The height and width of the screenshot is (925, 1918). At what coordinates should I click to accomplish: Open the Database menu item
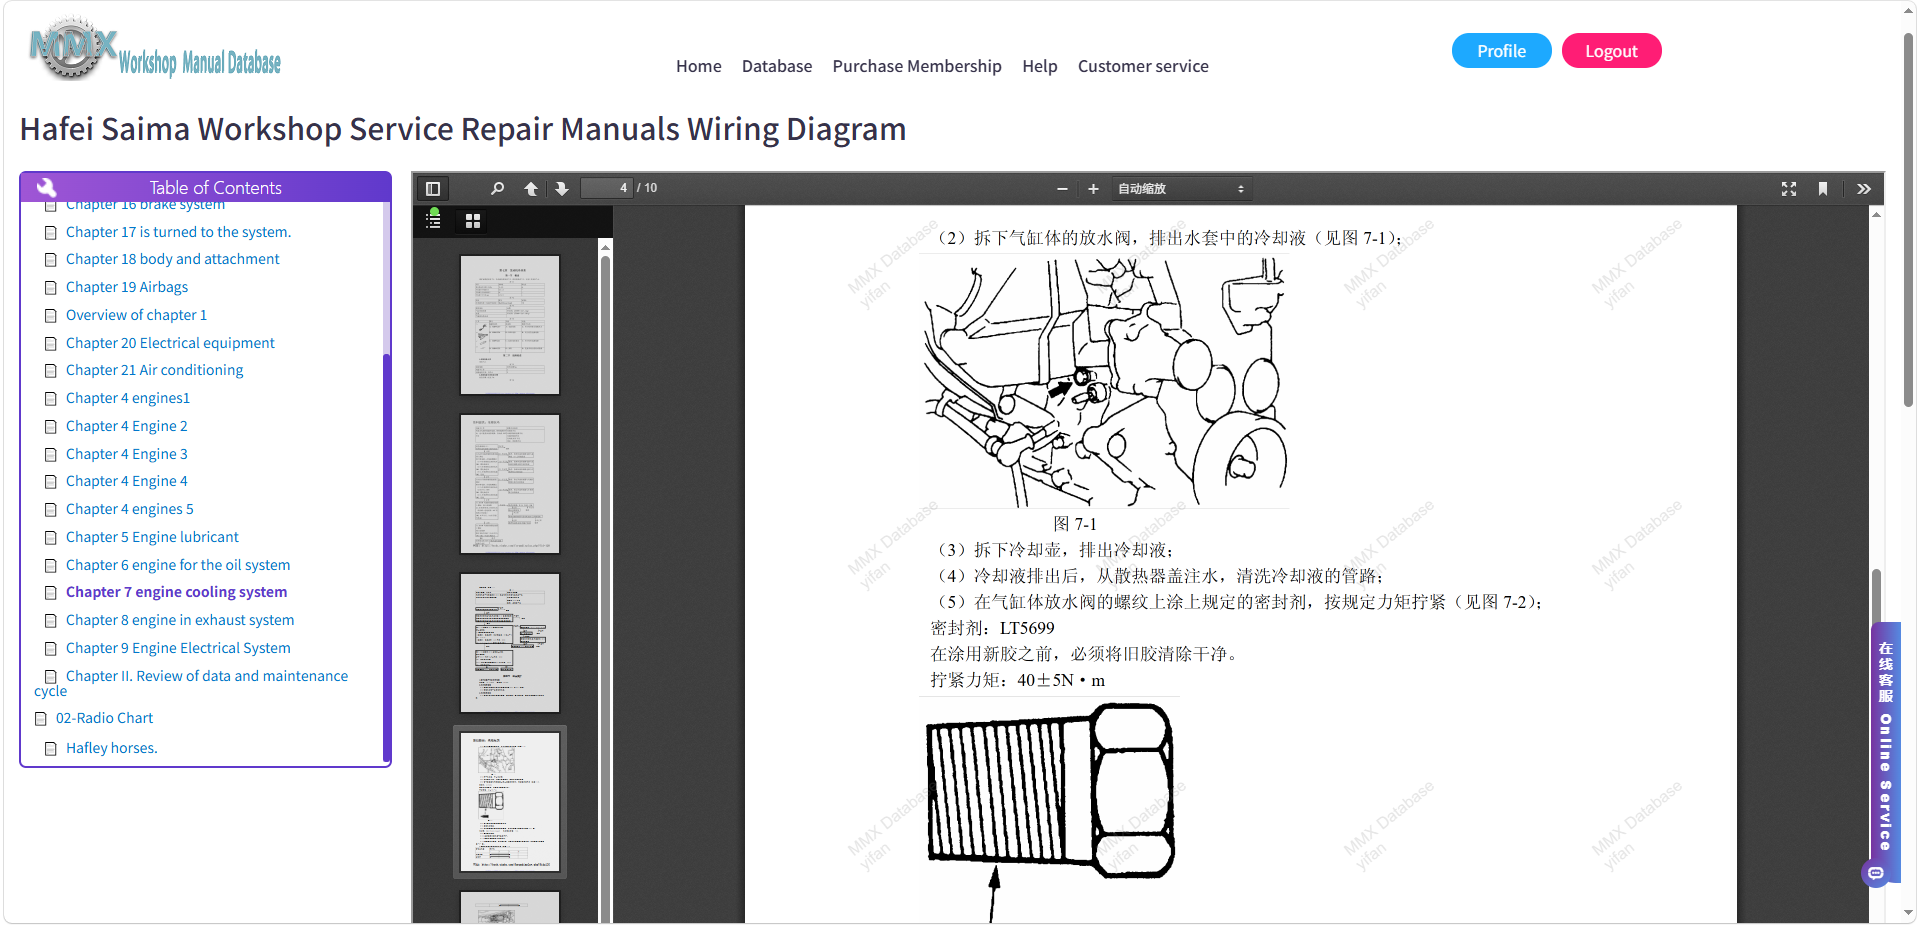(777, 66)
